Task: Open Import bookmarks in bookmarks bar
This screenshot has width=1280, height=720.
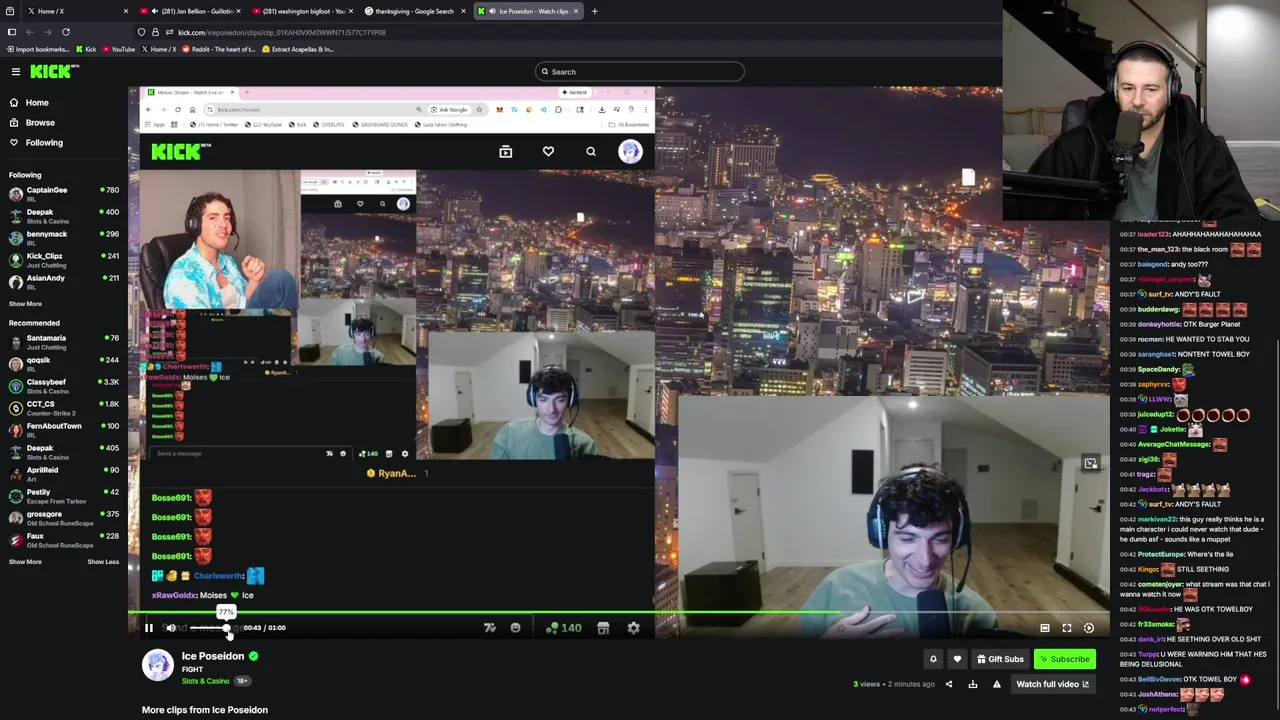Action: (38, 49)
